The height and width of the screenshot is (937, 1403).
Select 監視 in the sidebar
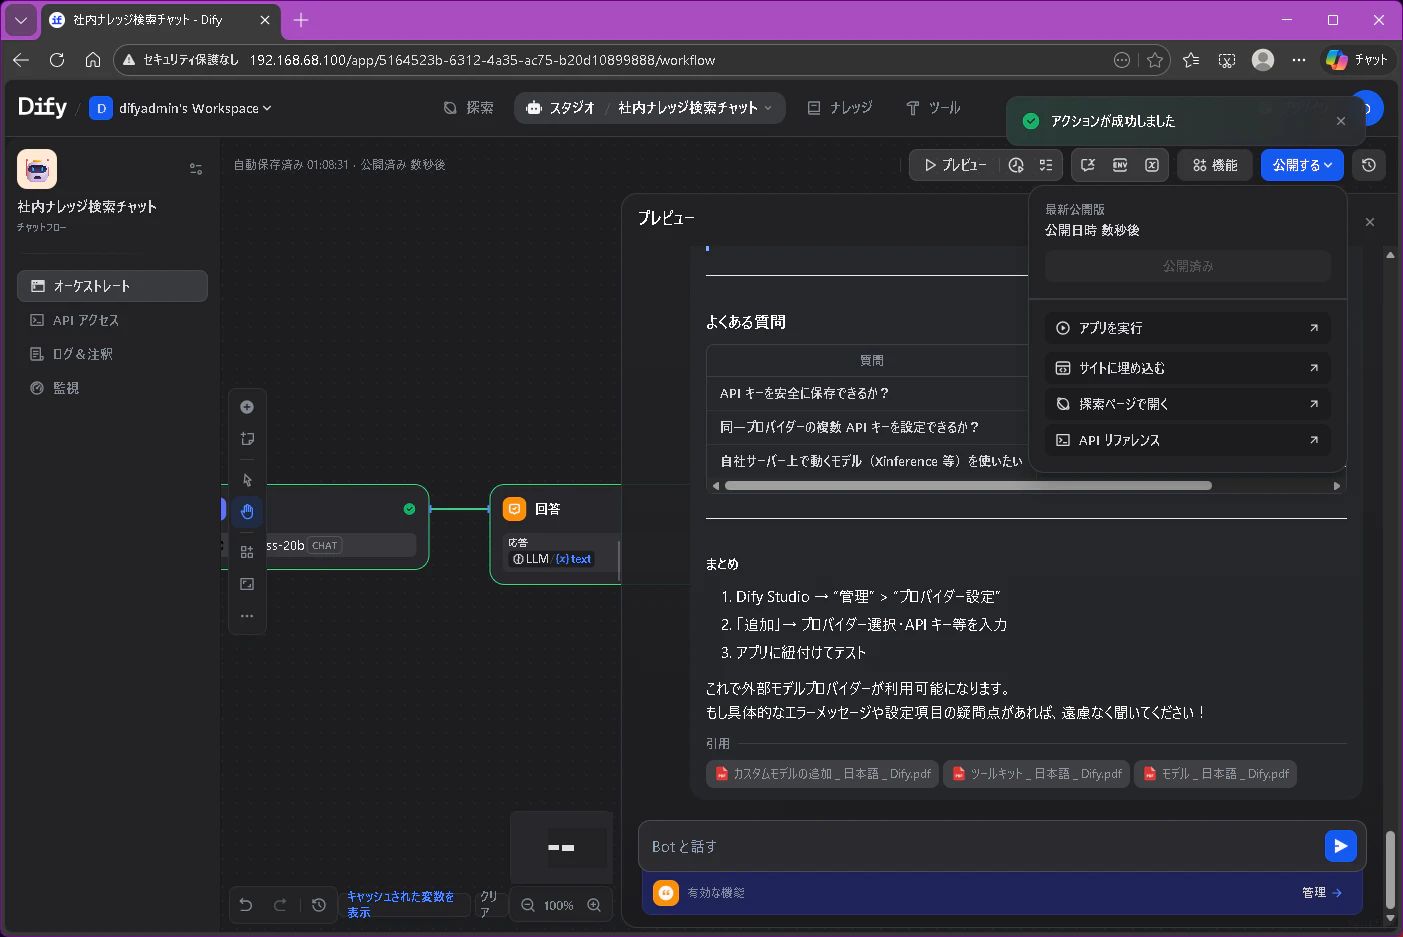point(112,388)
